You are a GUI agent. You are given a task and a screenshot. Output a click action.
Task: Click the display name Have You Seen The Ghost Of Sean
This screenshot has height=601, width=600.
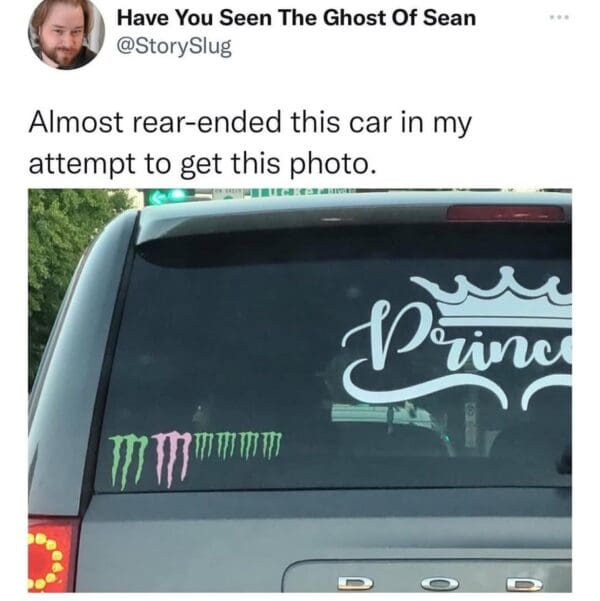coord(296,18)
